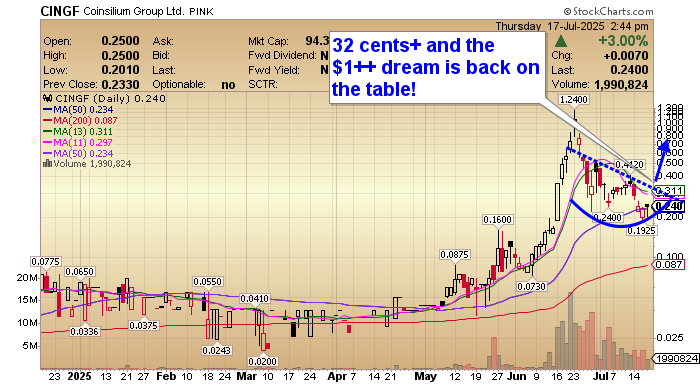Click the MA(11) 0.297 legend entry
This screenshot has height=385, width=700.
[x=78, y=142]
